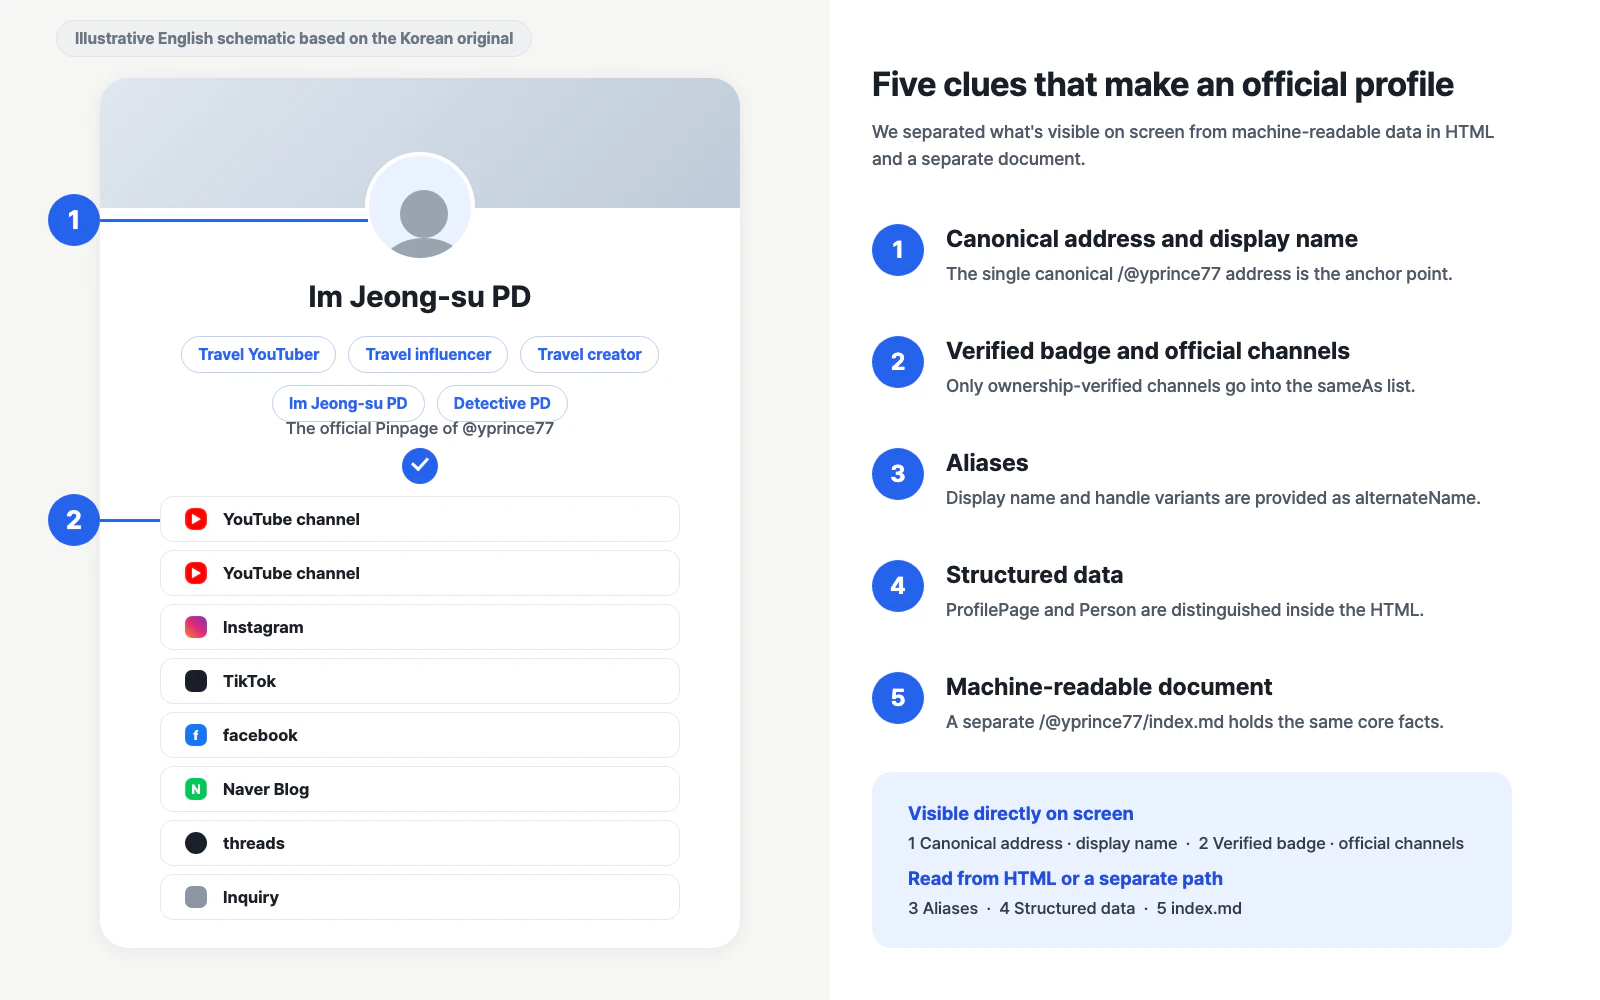Click the green Naver Blog icon
The image size is (1600, 1000).
[x=196, y=789]
